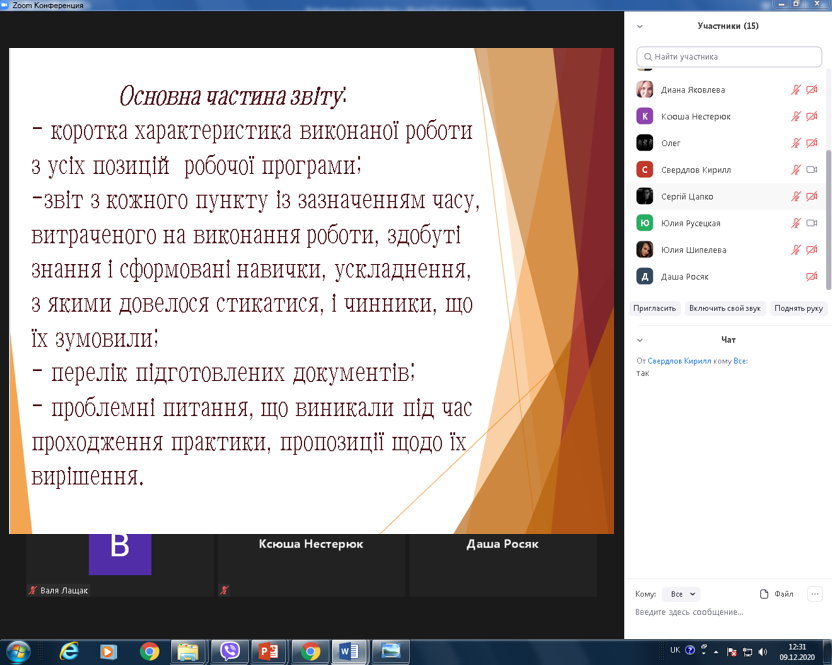Collapse the Чат panel with its chevron
The width and height of the screenshot is (832, 665).
tap(640, 340)
